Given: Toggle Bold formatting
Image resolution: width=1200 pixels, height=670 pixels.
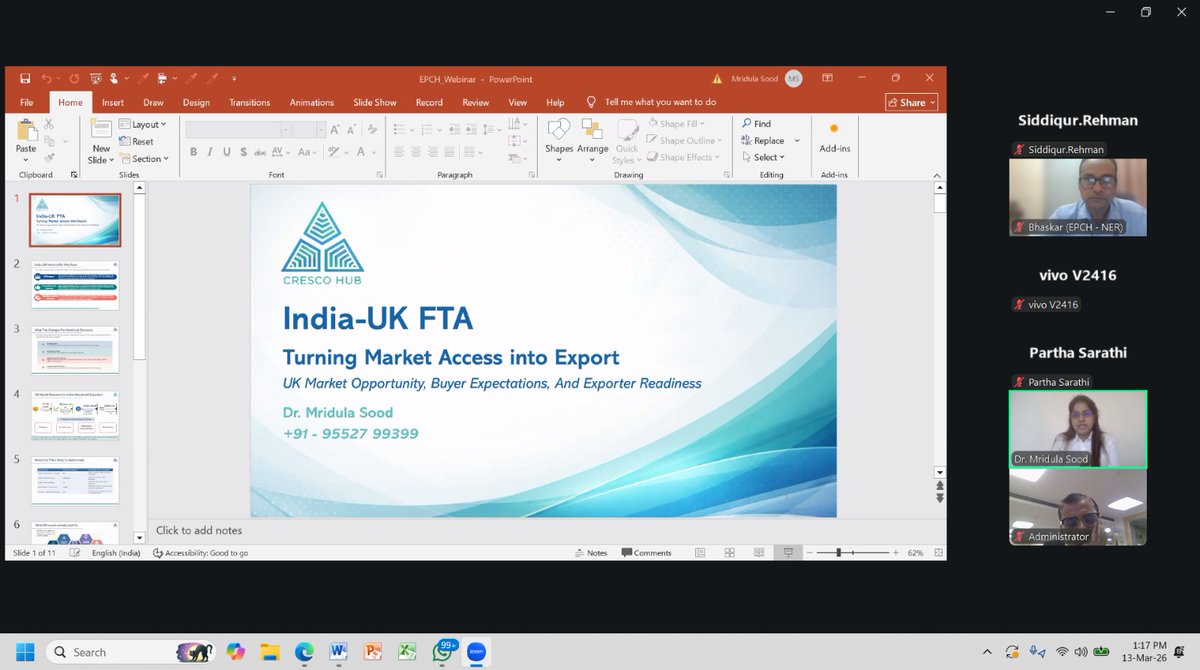Looking at the screenshot, I should click(194, 152).
